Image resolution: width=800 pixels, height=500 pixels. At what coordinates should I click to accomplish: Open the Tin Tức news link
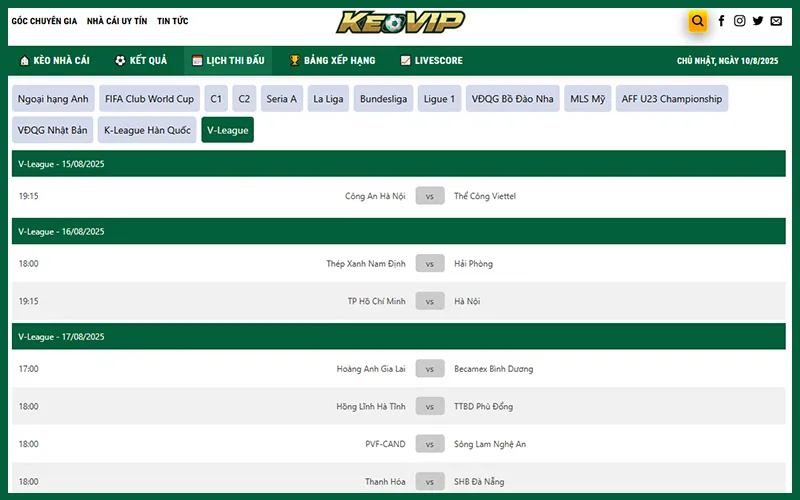pyautogui.click(x=172, y=21)
